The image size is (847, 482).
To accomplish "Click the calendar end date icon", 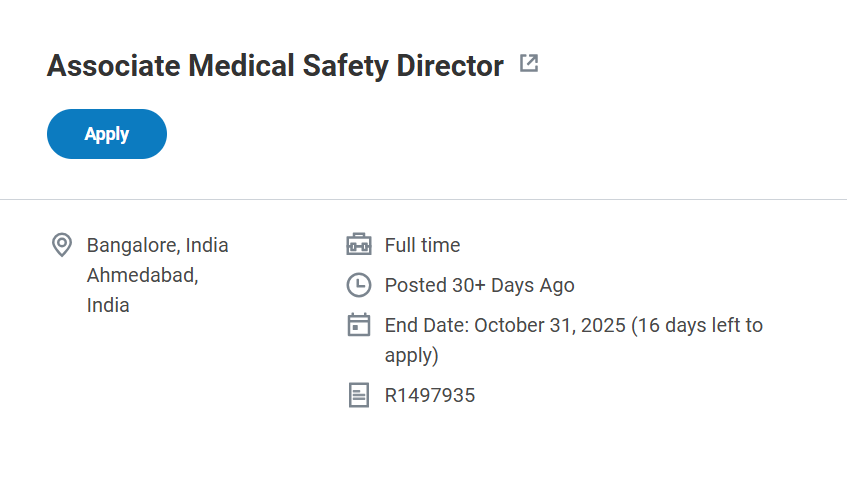I will pyautogui.click(x=358, y=325).
